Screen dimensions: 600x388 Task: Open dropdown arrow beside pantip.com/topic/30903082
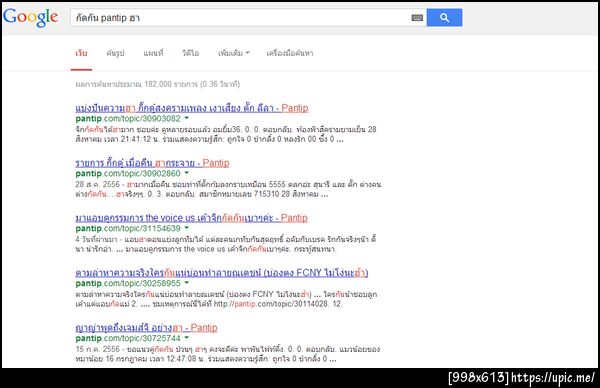[x=187, y=118]
